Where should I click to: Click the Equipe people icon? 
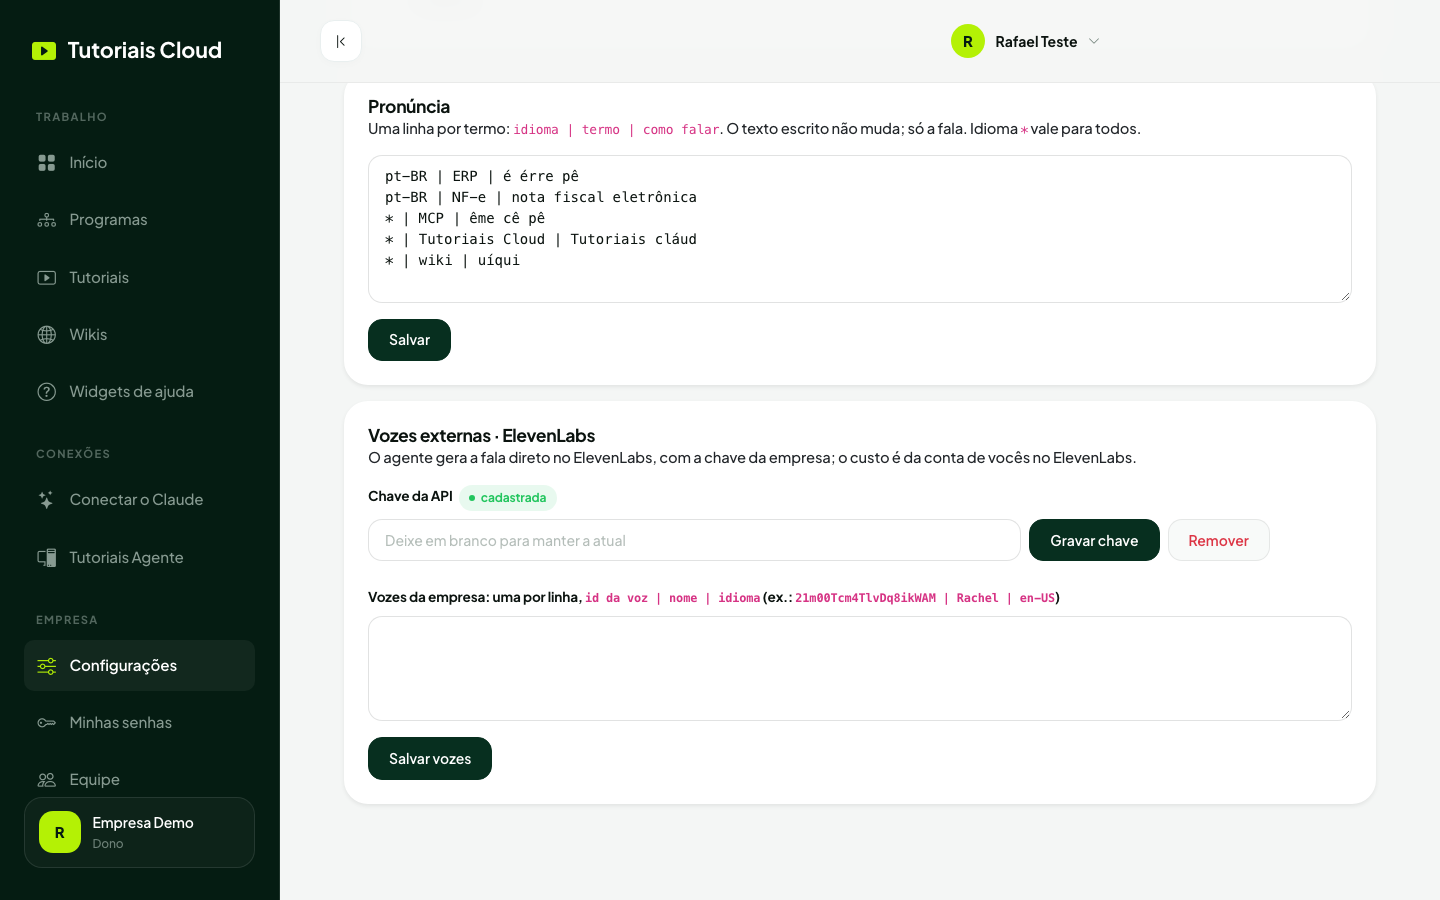(x=47, y=780)
